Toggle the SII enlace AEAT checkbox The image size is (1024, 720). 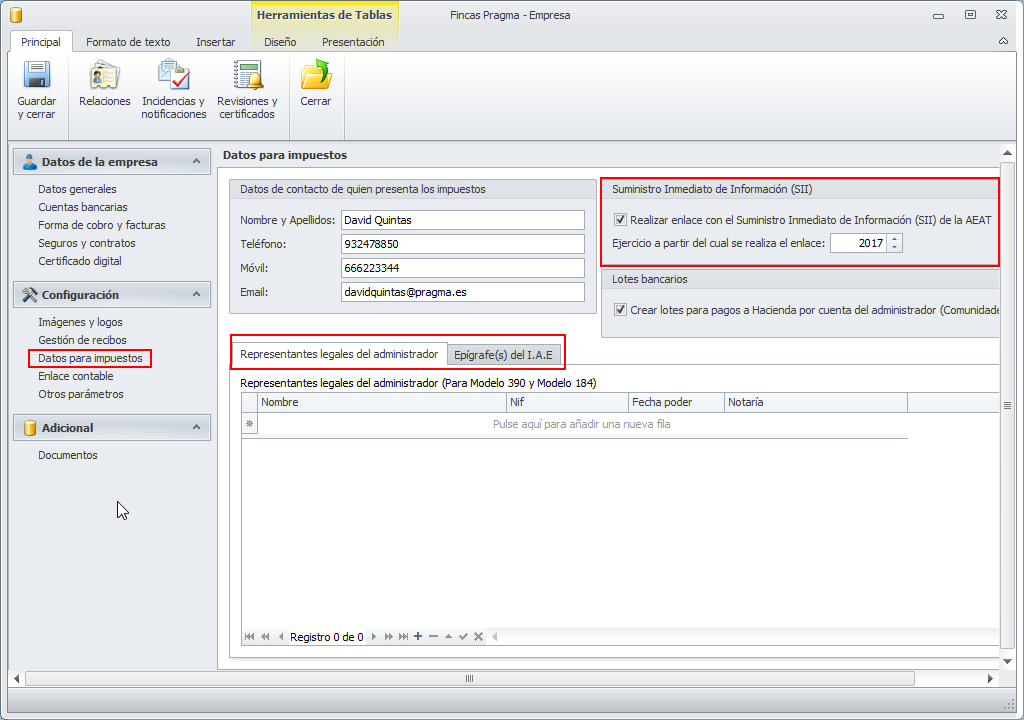pos(620,220)
